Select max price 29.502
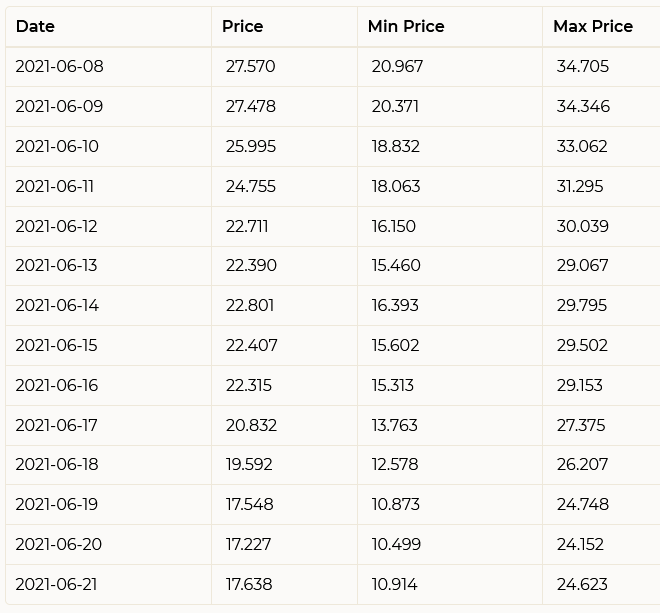 (x=582, y=346)
